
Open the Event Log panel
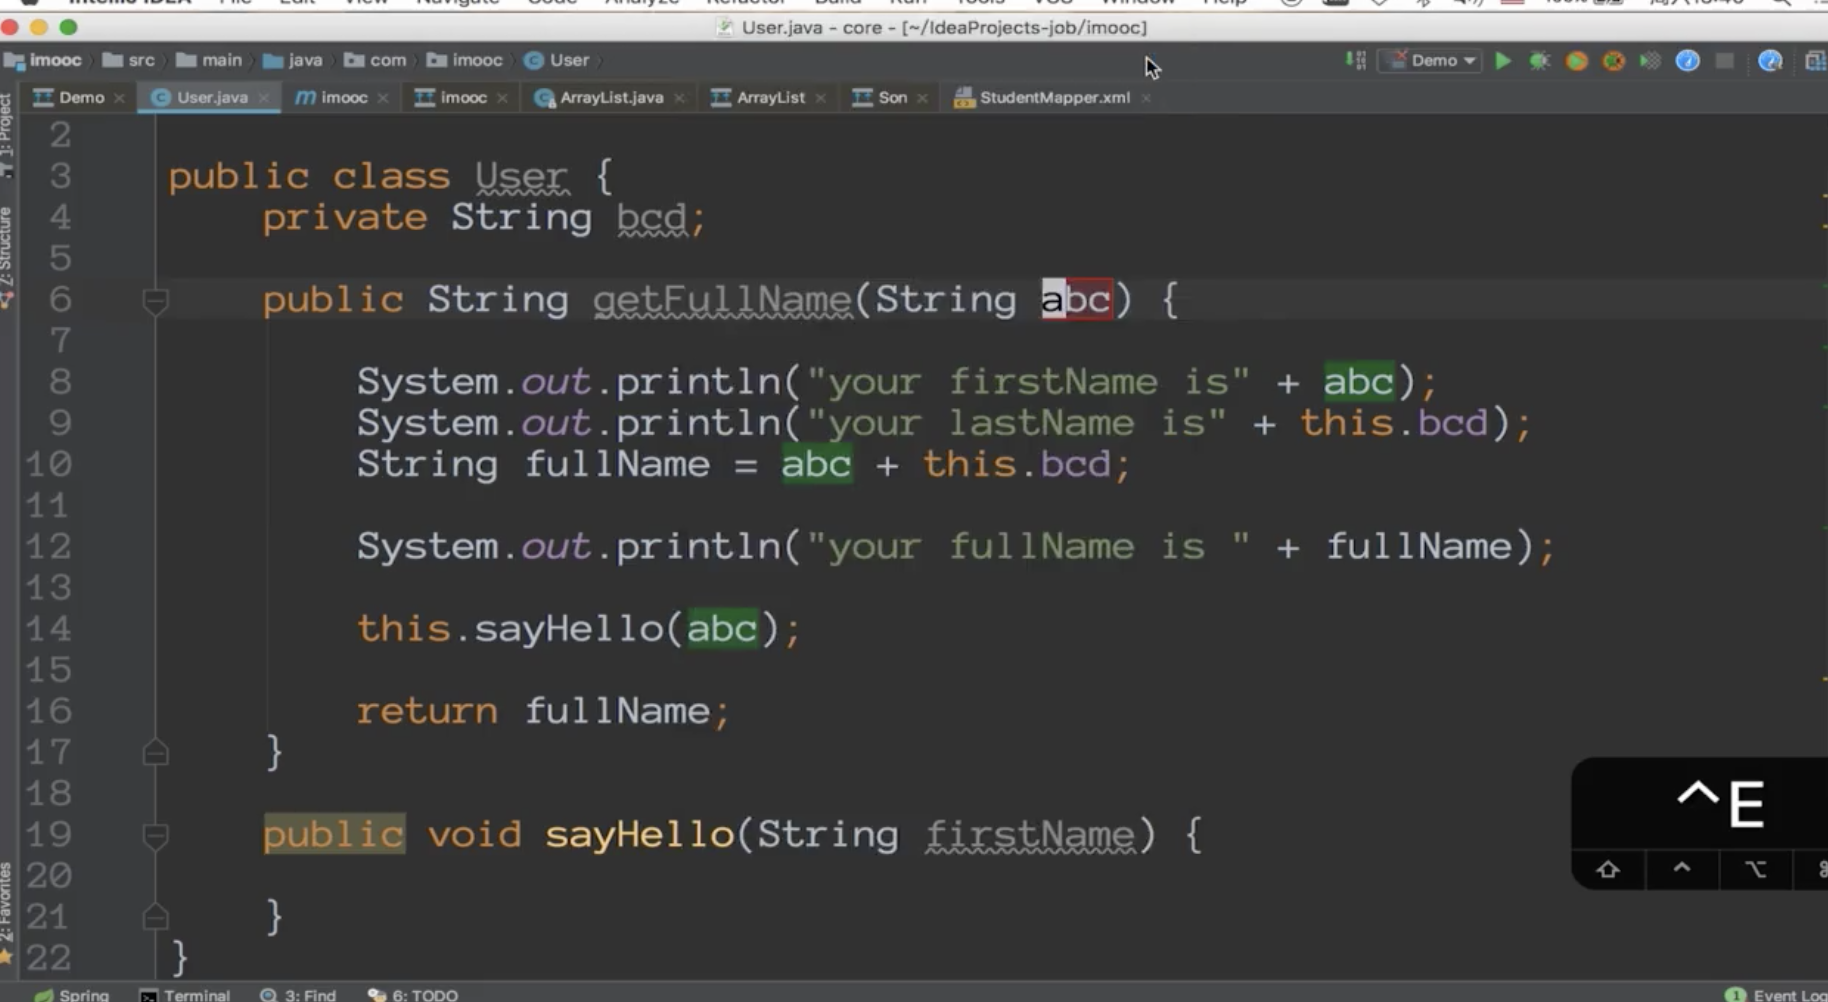(1777, 994)
